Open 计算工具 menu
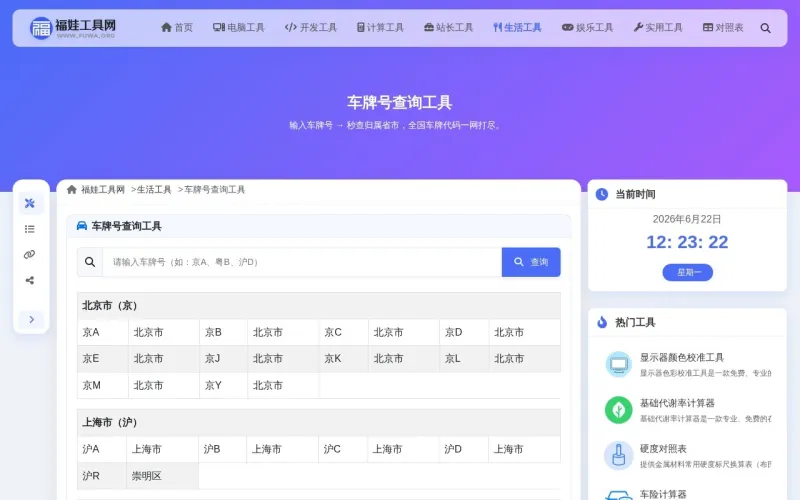This screenshot has height=500, width=800. pos(380,28)
